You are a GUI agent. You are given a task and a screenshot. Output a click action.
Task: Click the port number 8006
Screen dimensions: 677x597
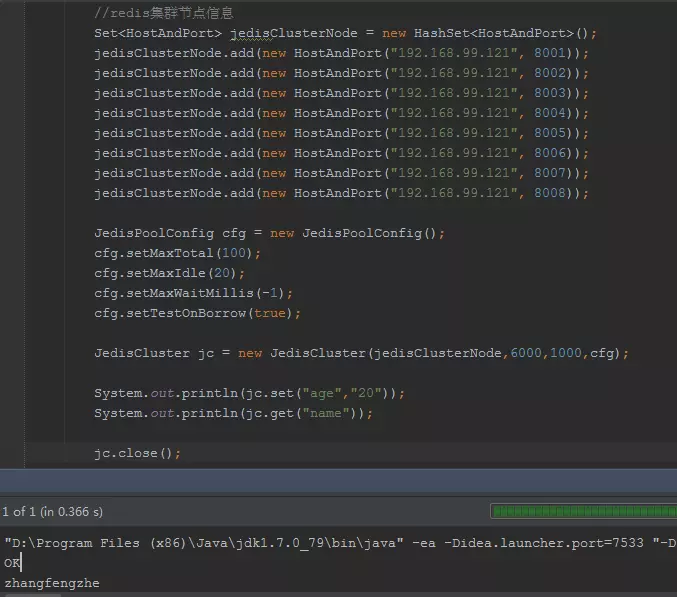point(550,153)
